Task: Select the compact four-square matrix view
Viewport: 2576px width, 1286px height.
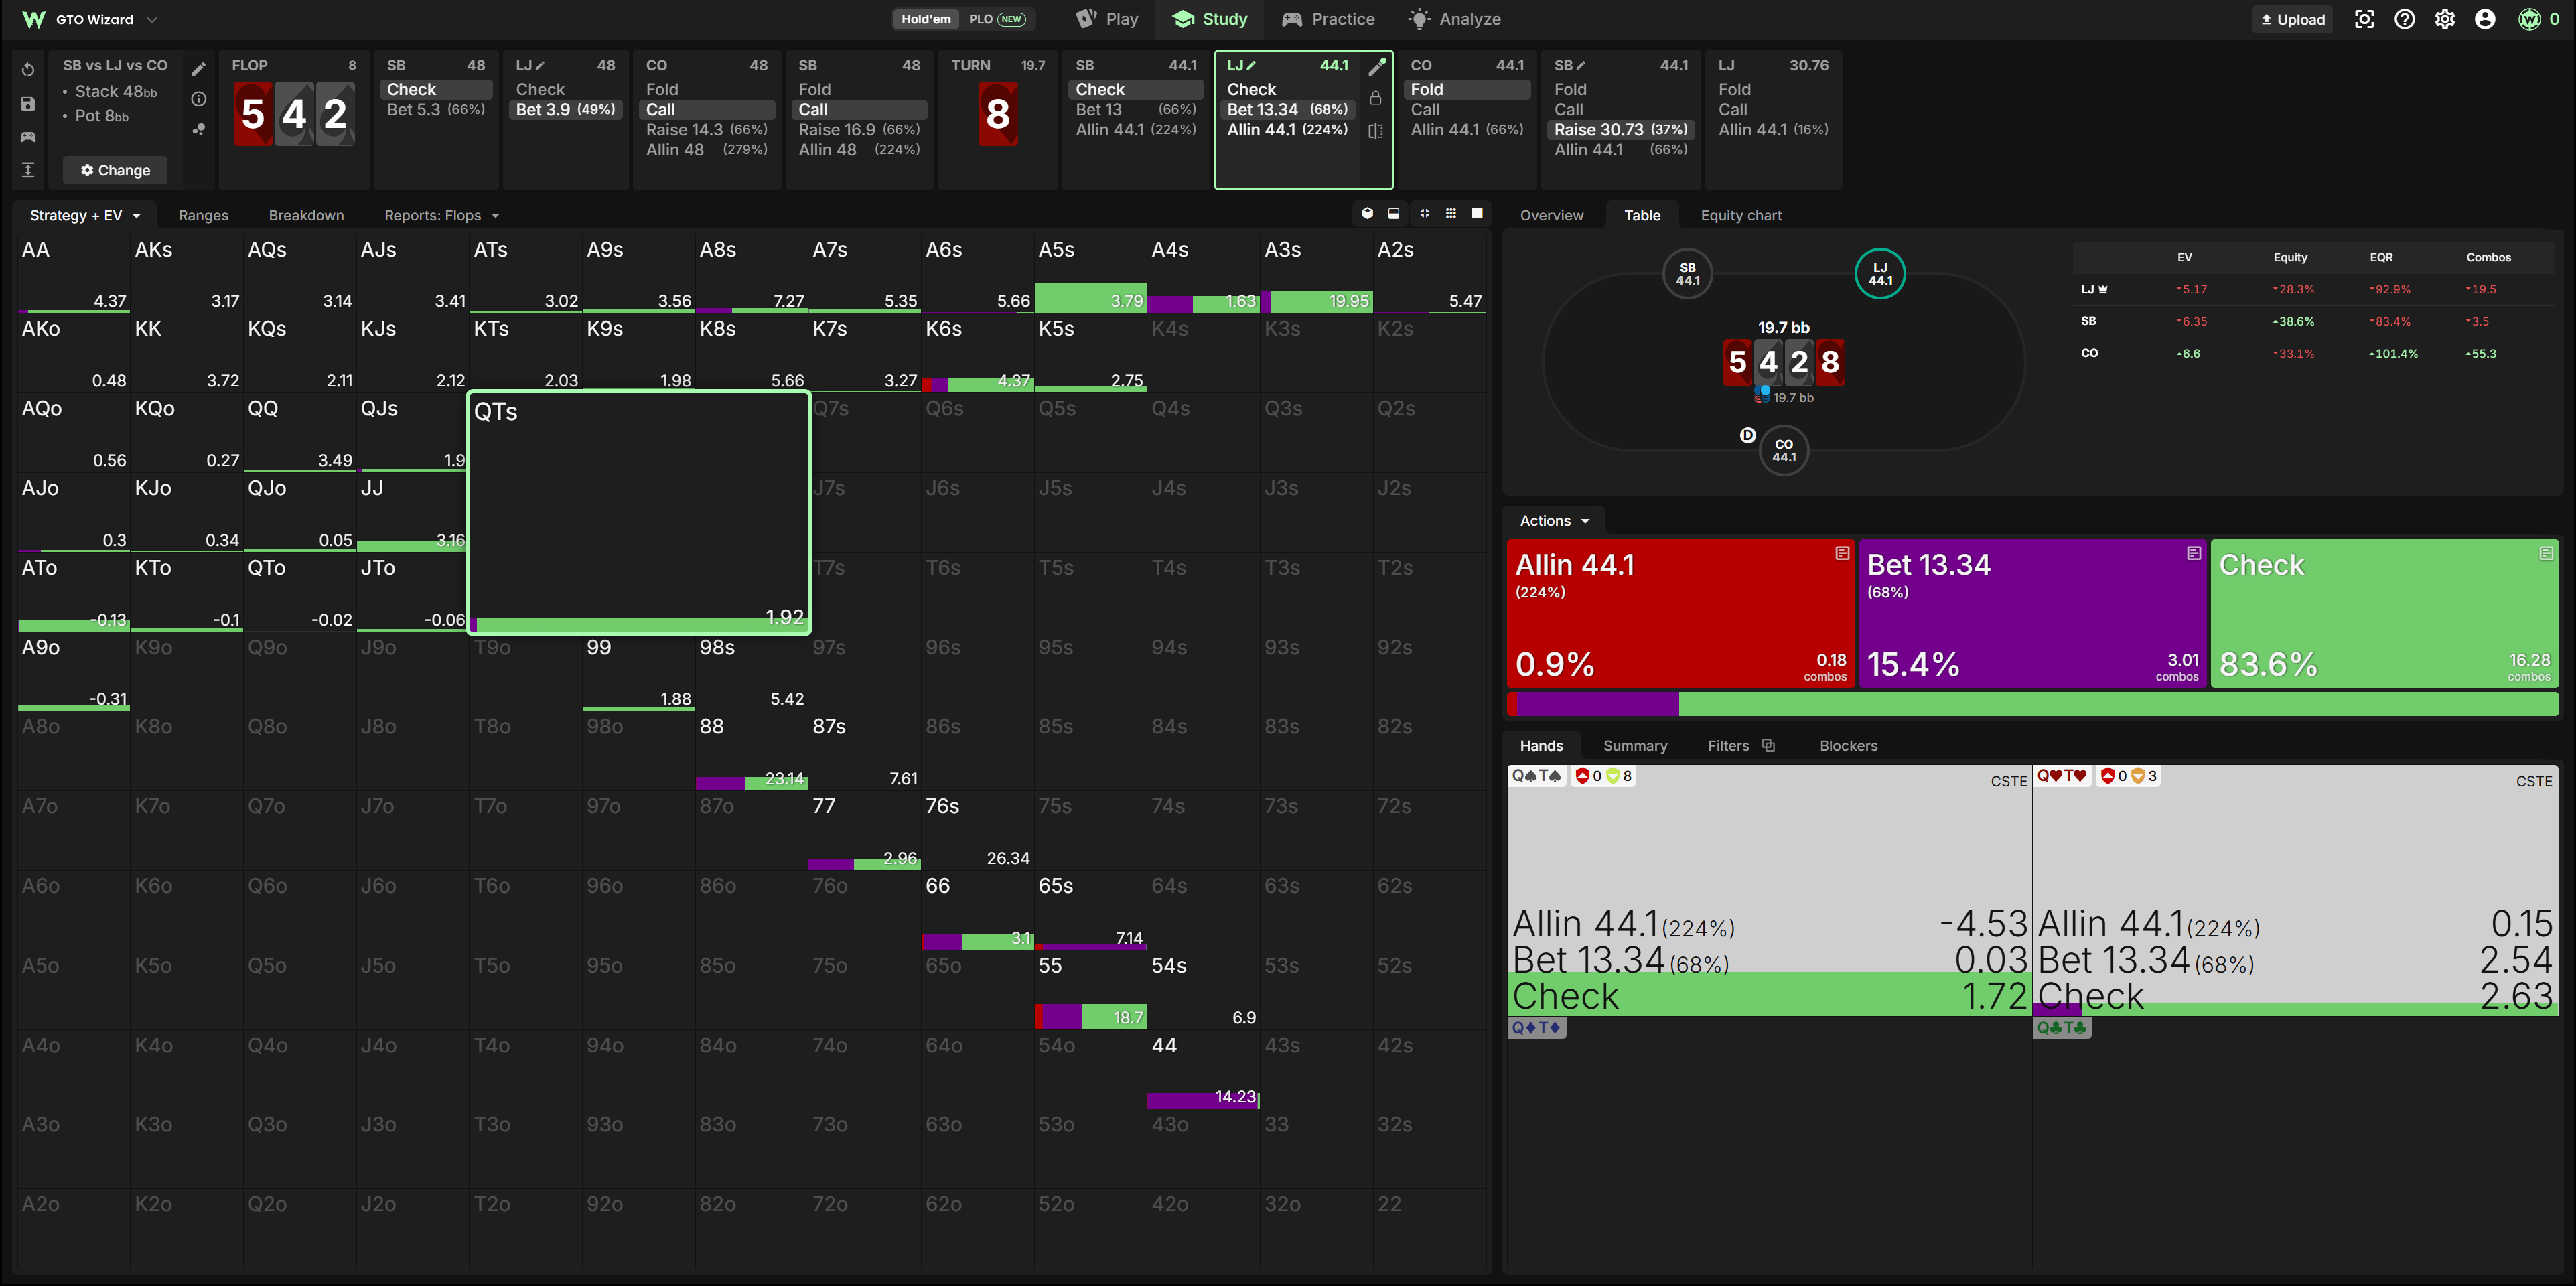Action: (1424, 213)
